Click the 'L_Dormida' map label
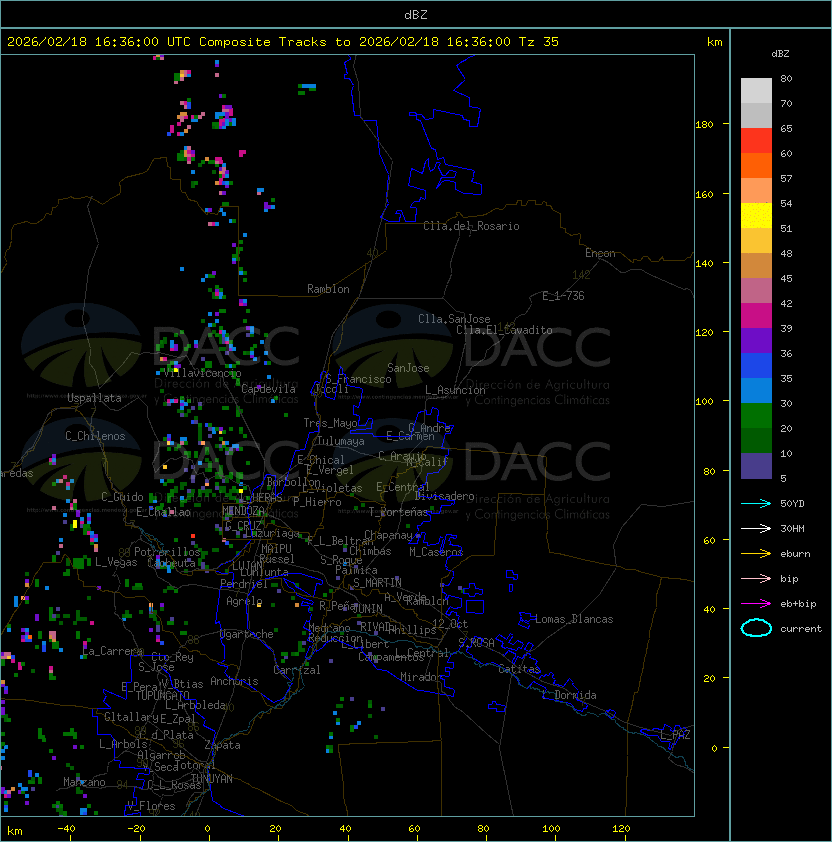The width and height of the screenshot is (832, 842). pos(569,695)
